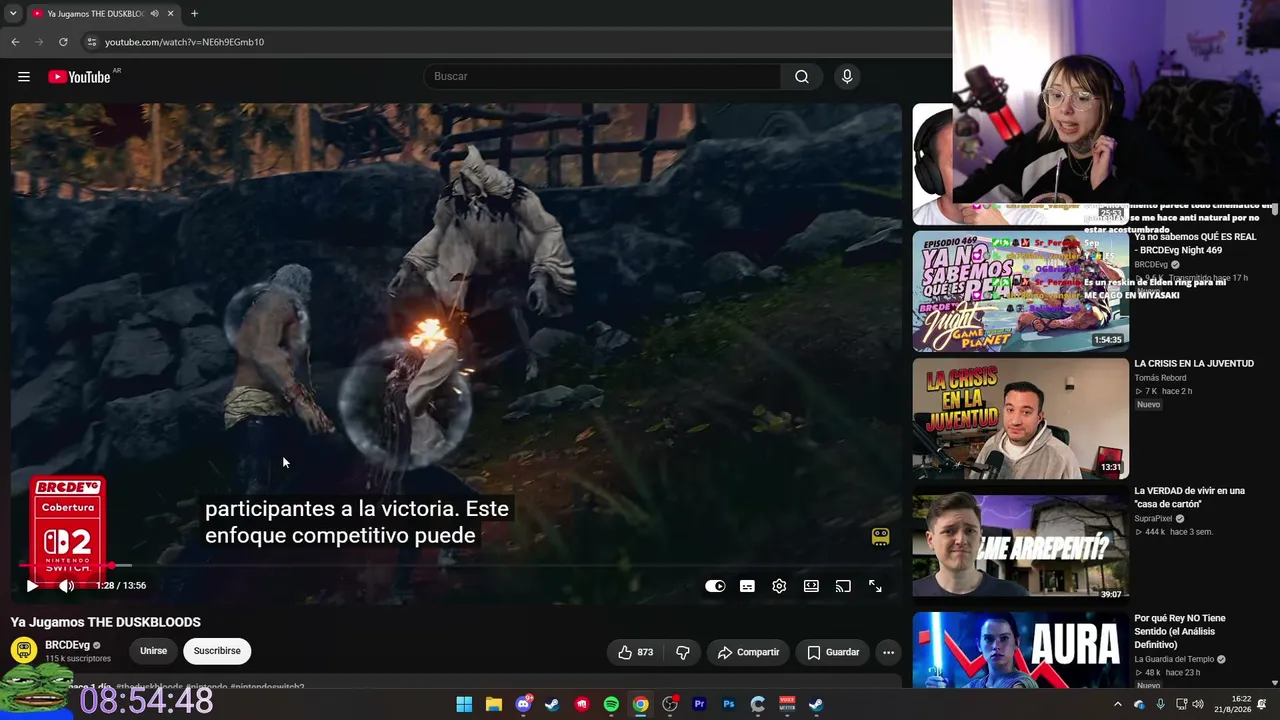The image size is (1280, 720).
Task: Open File Explorer from taskbar
Action: pyautogui.click(x=494, y=704)
